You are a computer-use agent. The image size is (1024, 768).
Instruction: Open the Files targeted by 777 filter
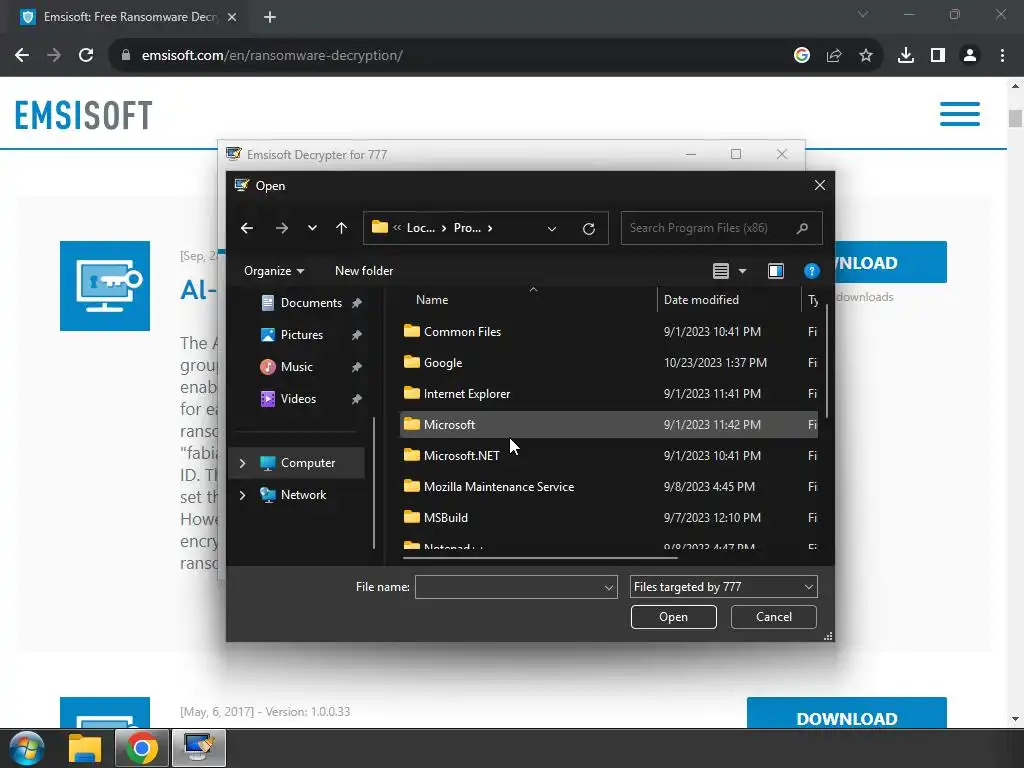coord(724,587)
